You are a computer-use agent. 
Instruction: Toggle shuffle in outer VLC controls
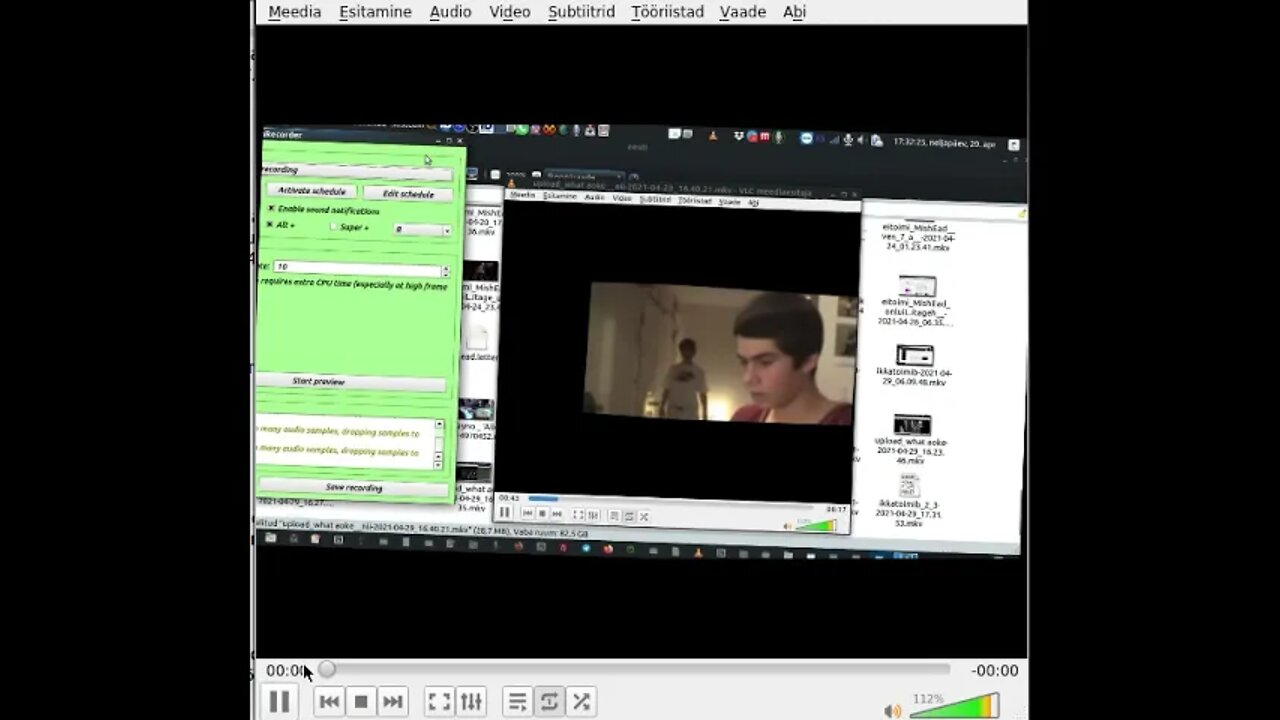click(581, 702)
